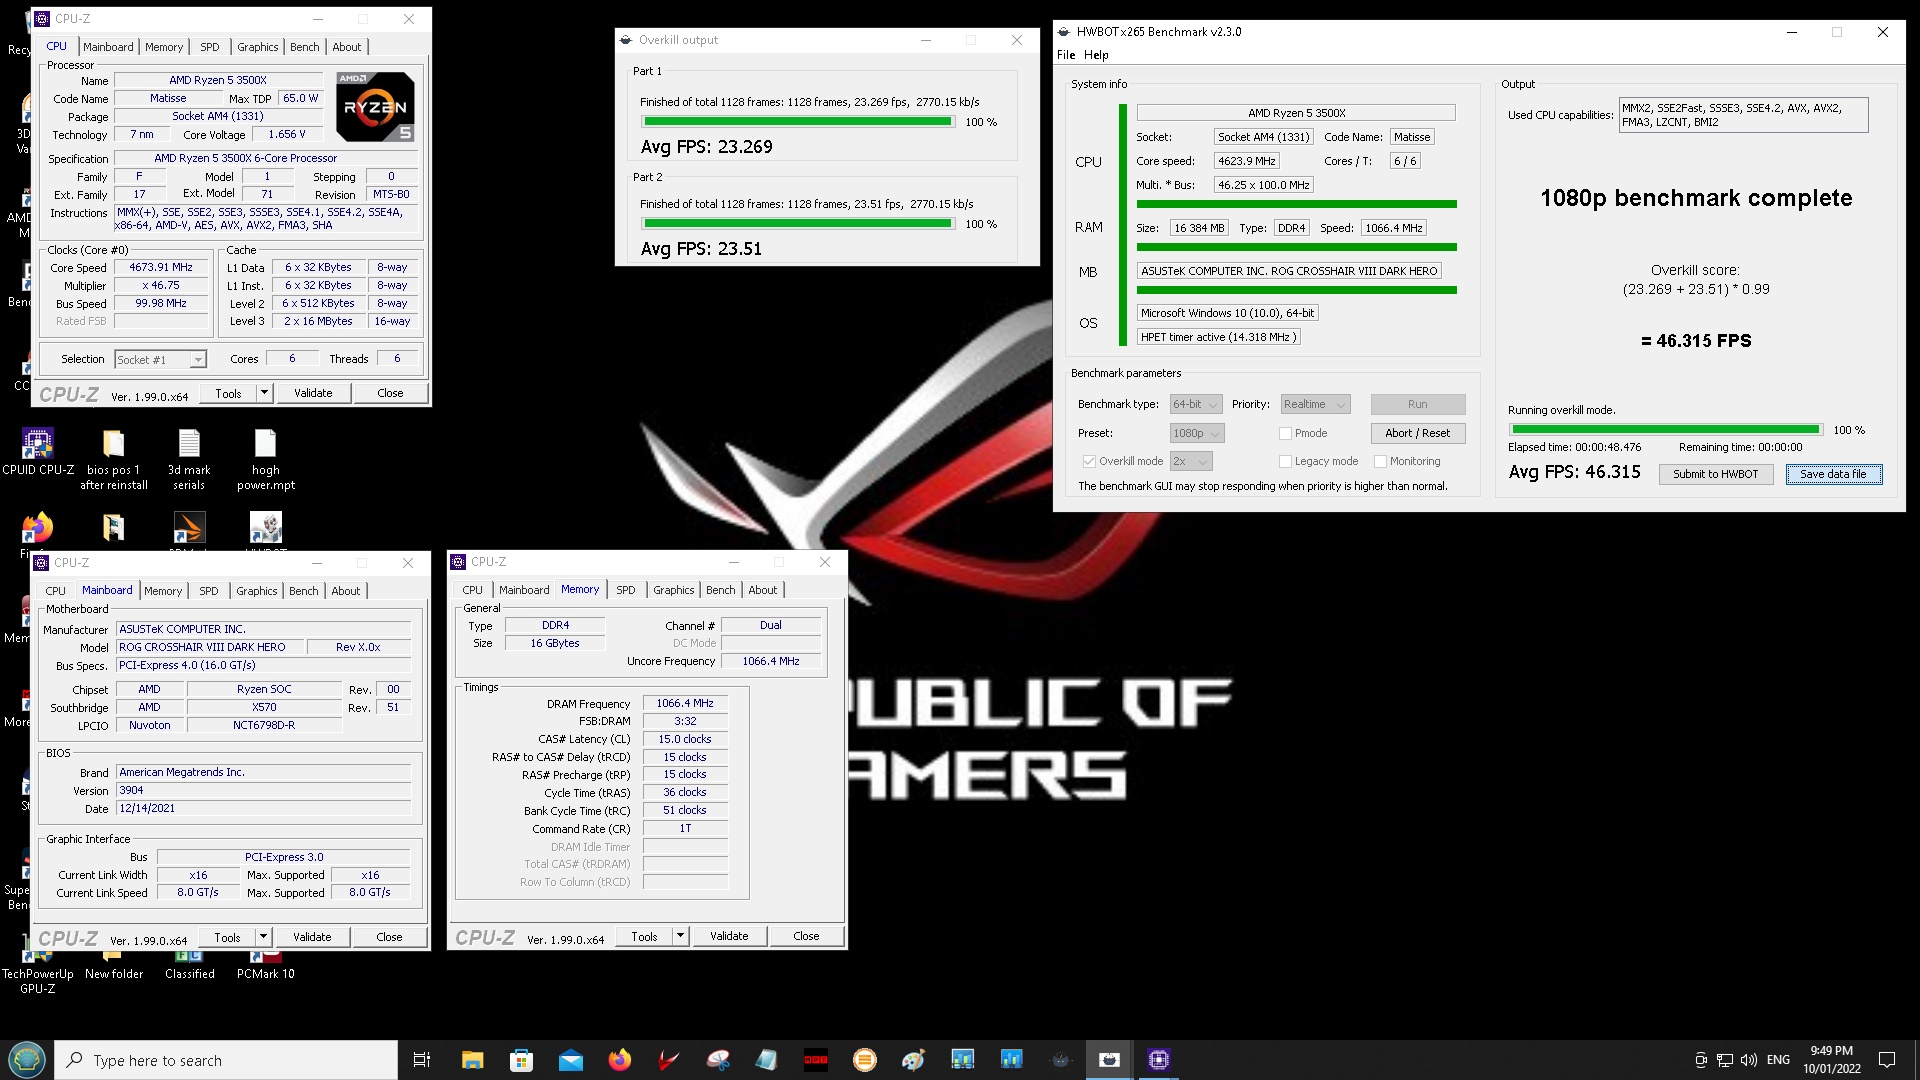Switch to Graphics tab in Mainboard CPU-Z window
This screenshot has width=1920, height=1080.
coord(257,591)
